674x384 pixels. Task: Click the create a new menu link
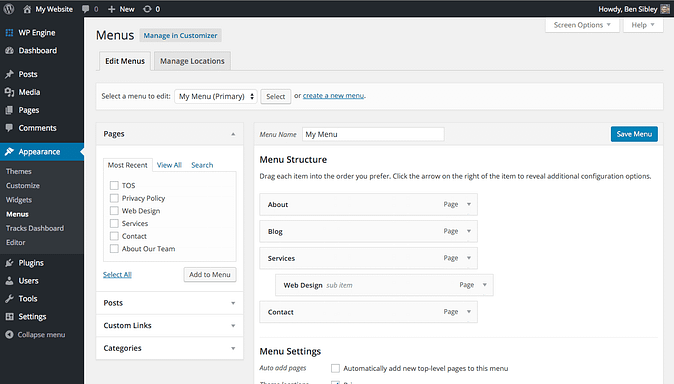click(x=334, y=96)
